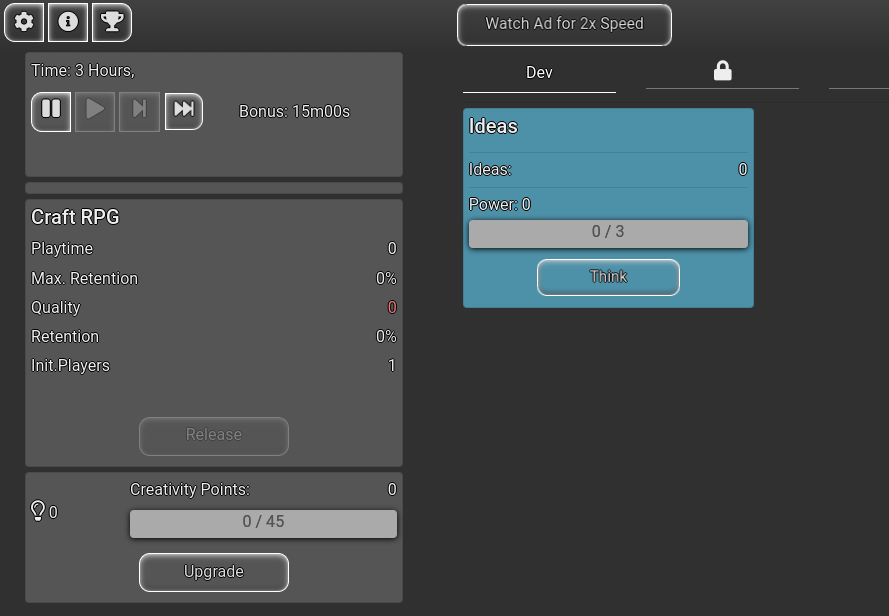Image resolution: width=889 pixels, height=616 pixels.
Task: Pause the game time
Action: [51, 111]
